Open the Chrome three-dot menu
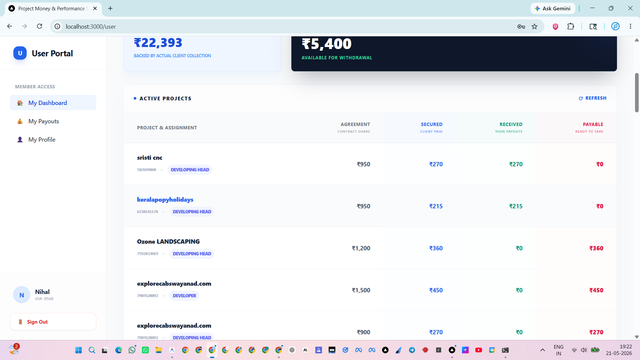The image size is (640, 360). 630,27
